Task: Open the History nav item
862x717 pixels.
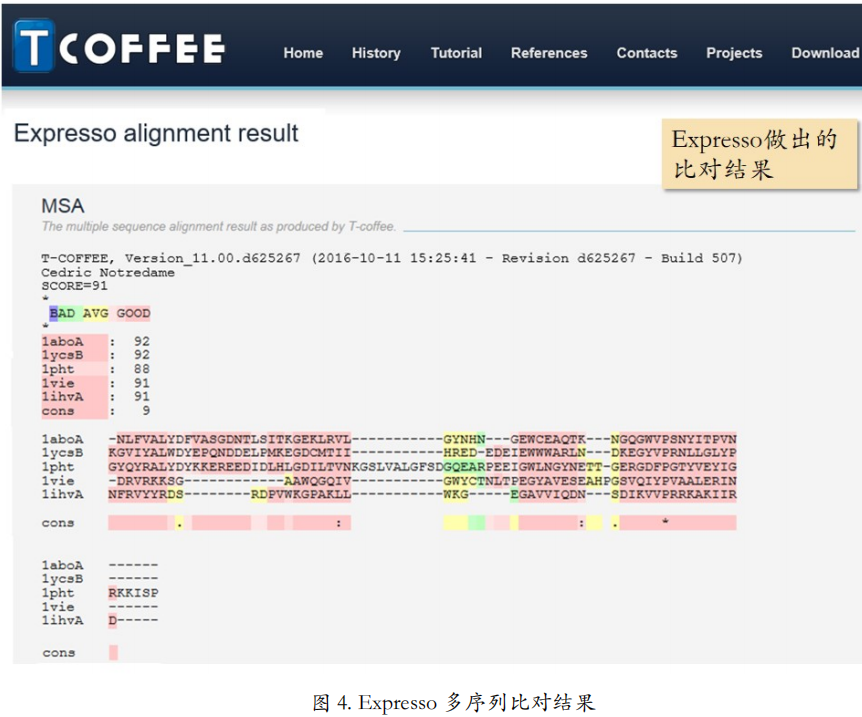Action: (x=376, y=53)
